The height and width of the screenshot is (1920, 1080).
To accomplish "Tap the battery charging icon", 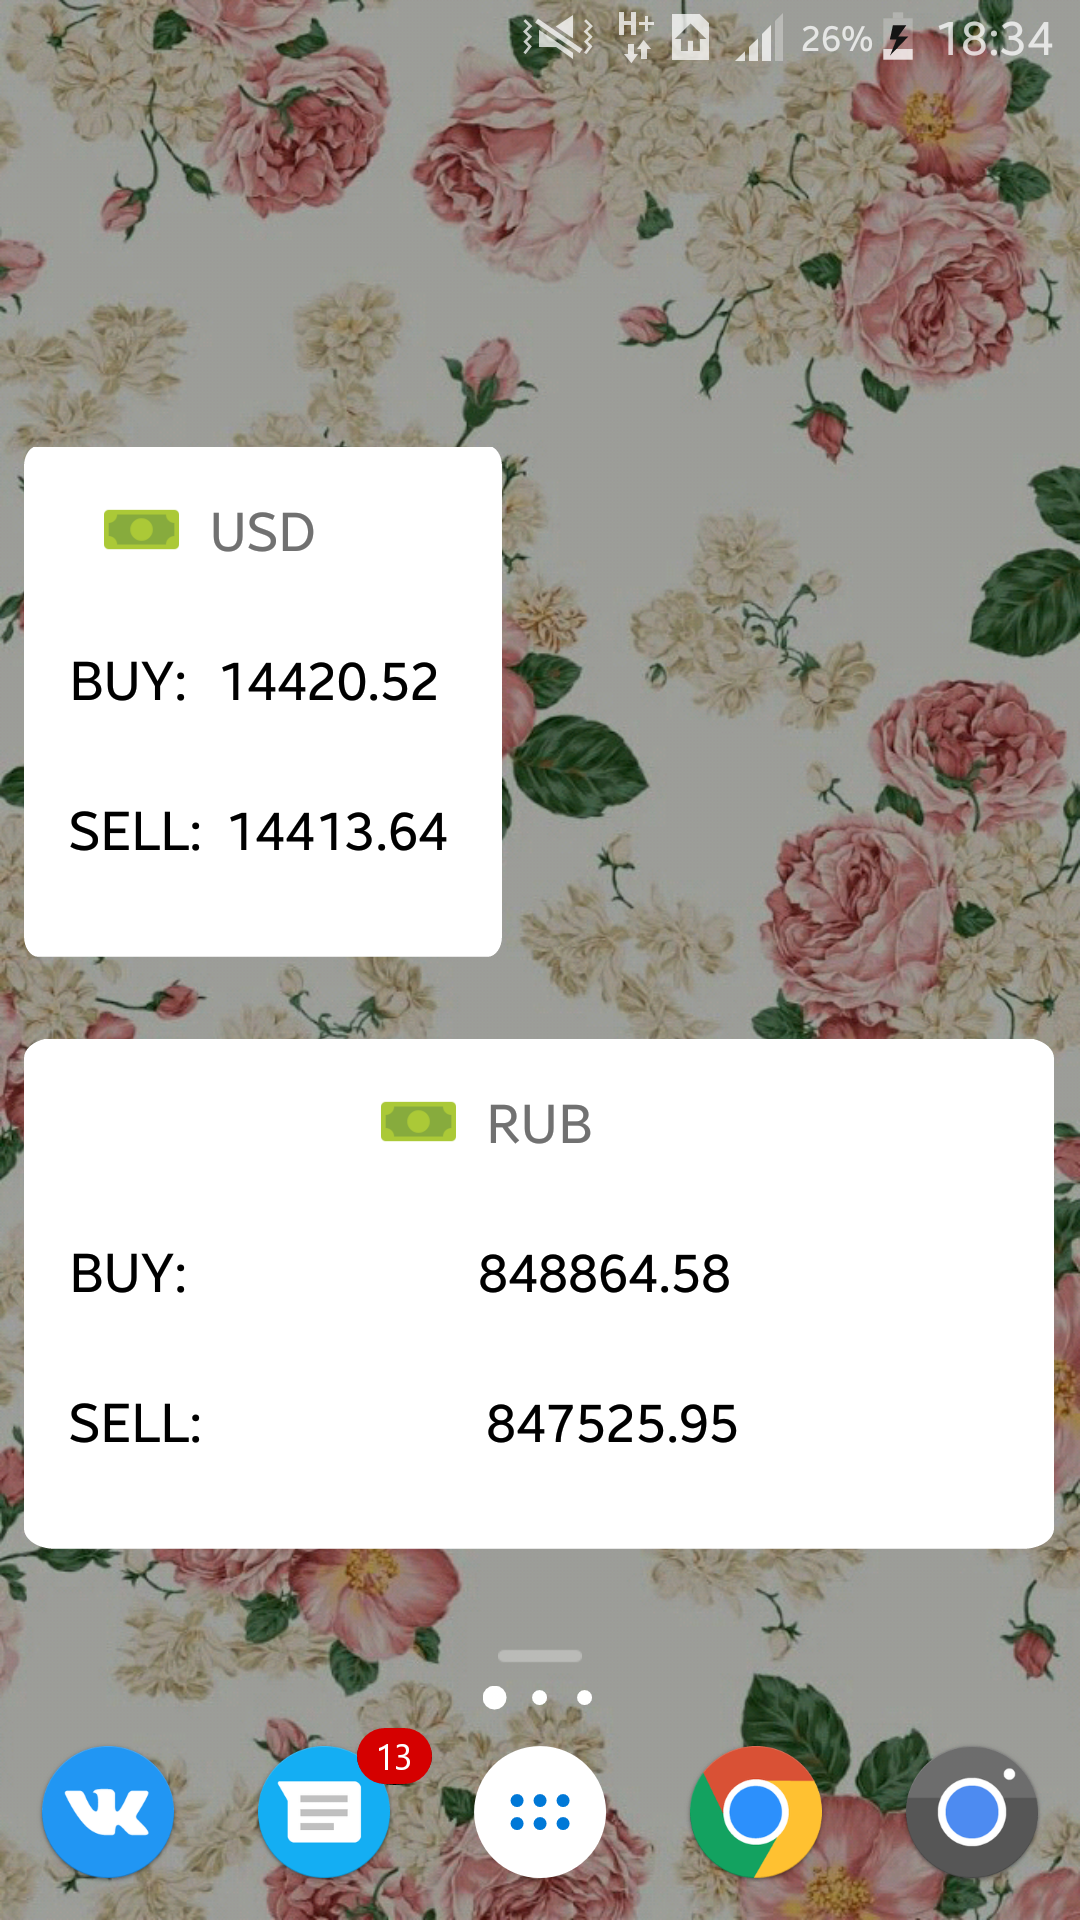I will (898, 40).
